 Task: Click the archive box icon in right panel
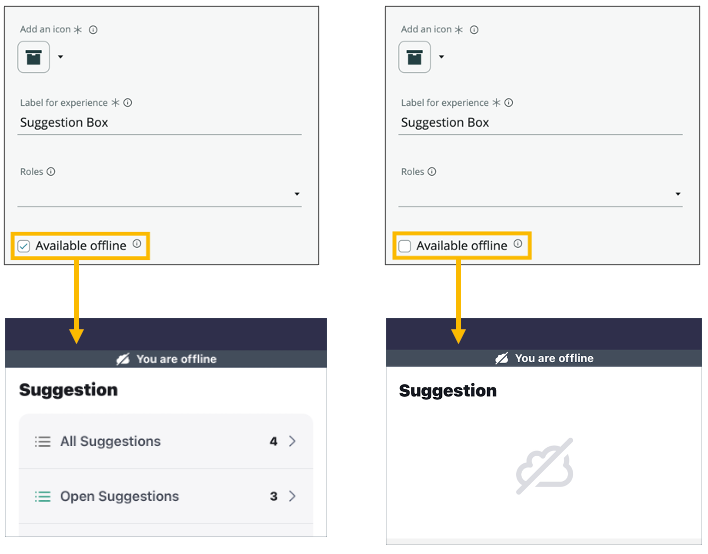pyautogui.click(x=415, y=57)
